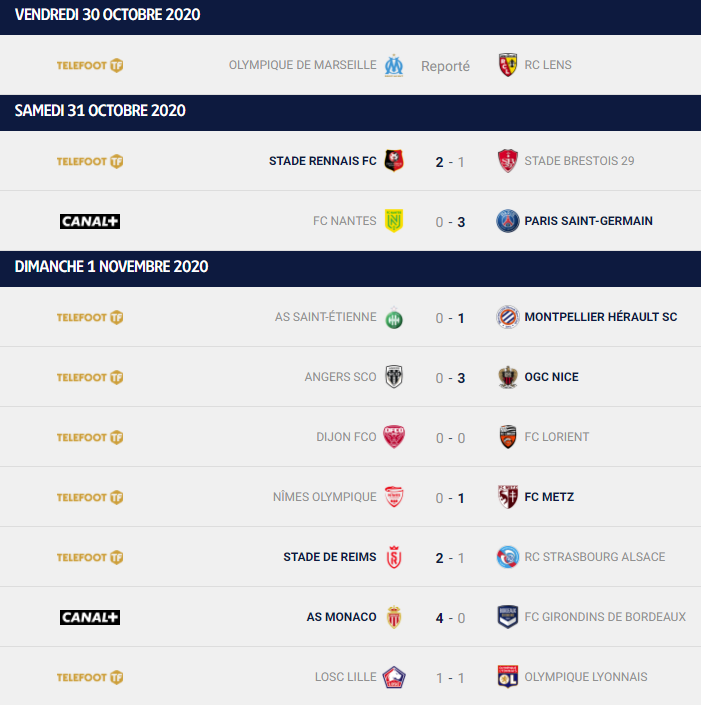Click the Stade Rennais FC crest
Screen dimensions: 701x705
[394, 161]
